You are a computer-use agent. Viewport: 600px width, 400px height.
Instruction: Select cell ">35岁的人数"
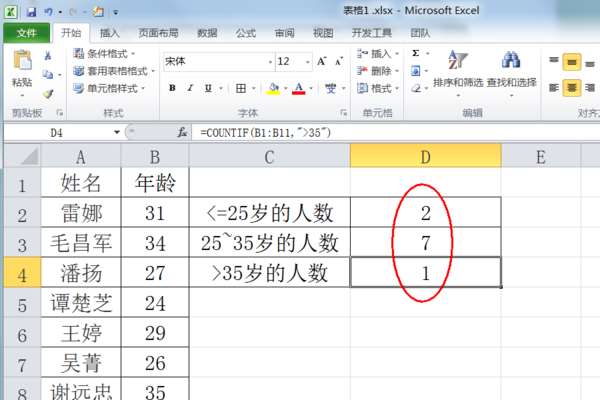(270, 273)
